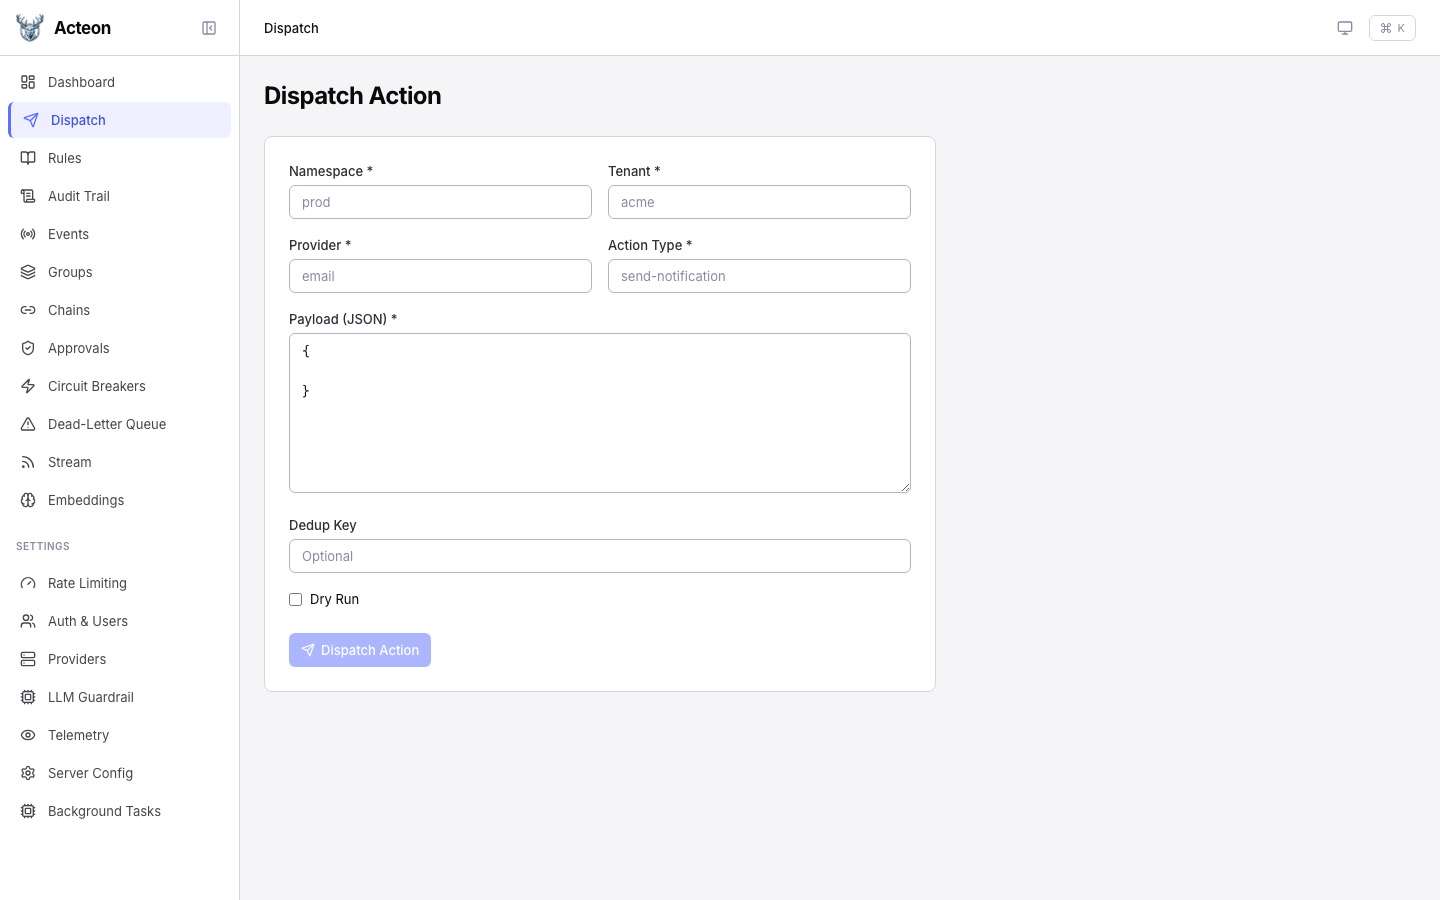The height and width of the screenshot is (900, 1440).
Task: Go to the Audit Trail page
Action: (x=79, y=196)
